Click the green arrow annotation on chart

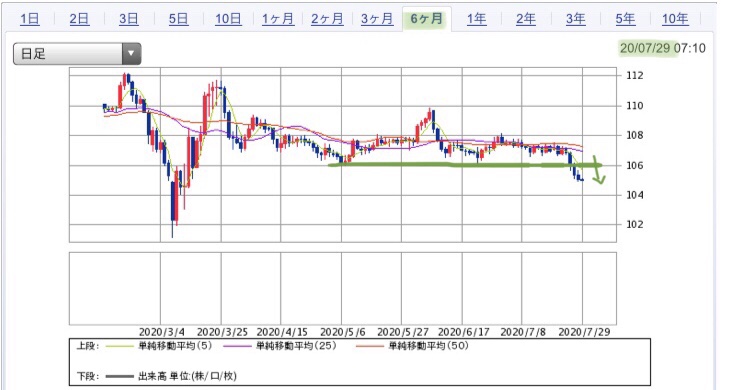click(599, 170)
